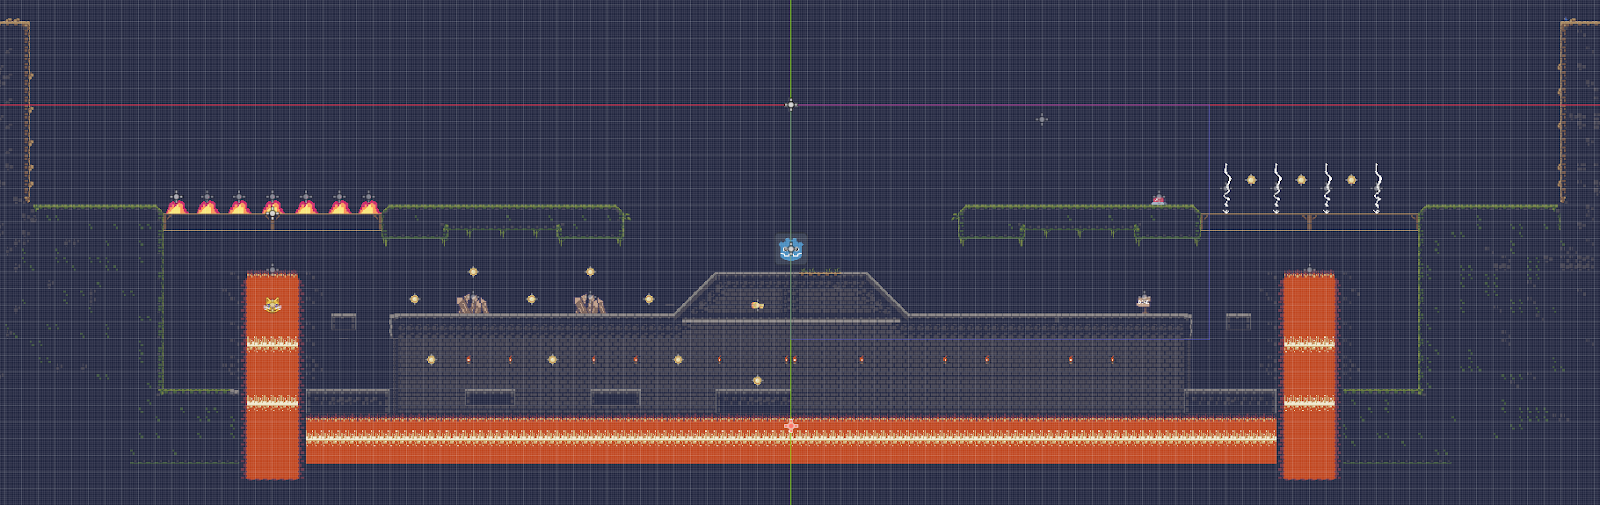Select the right crystal rock on the roof
The width and height of the screenshot is (1600, 505).
coord(589,304)
